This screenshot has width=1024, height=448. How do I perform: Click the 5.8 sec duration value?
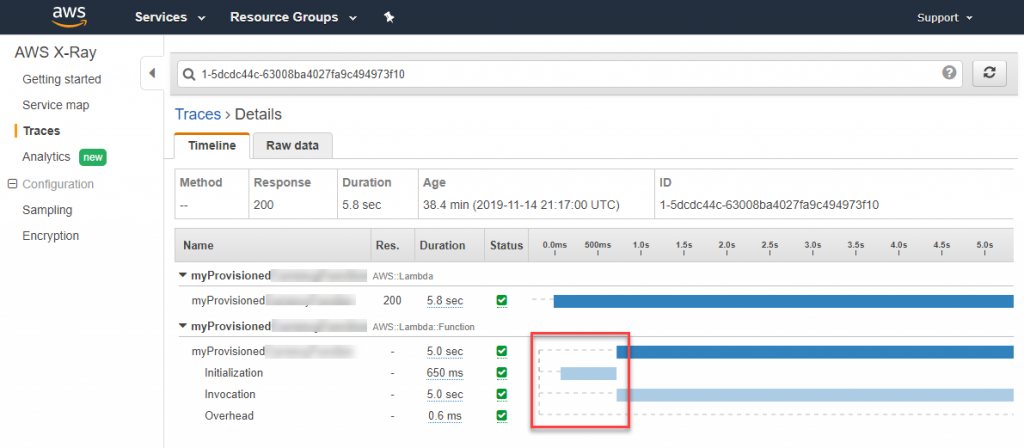pyautogui.click(x=445, y=301)
